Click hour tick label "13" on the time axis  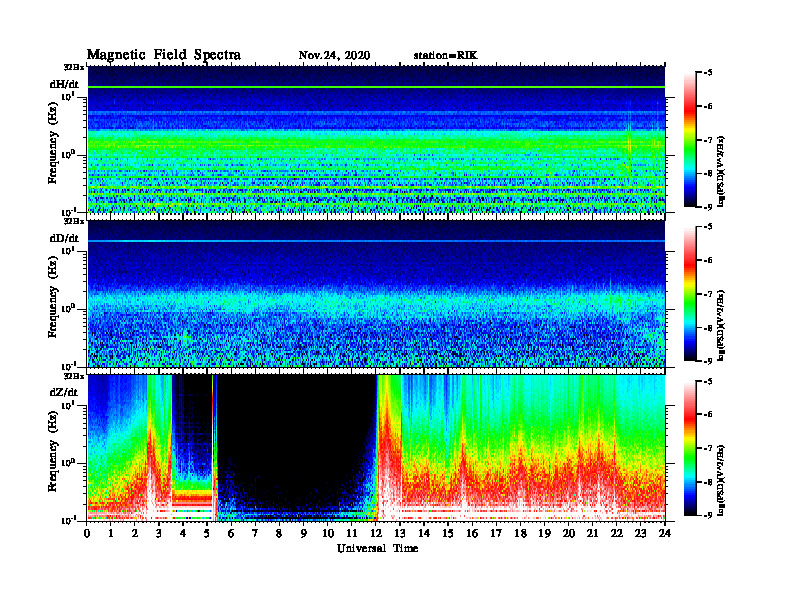click(400, 533)
